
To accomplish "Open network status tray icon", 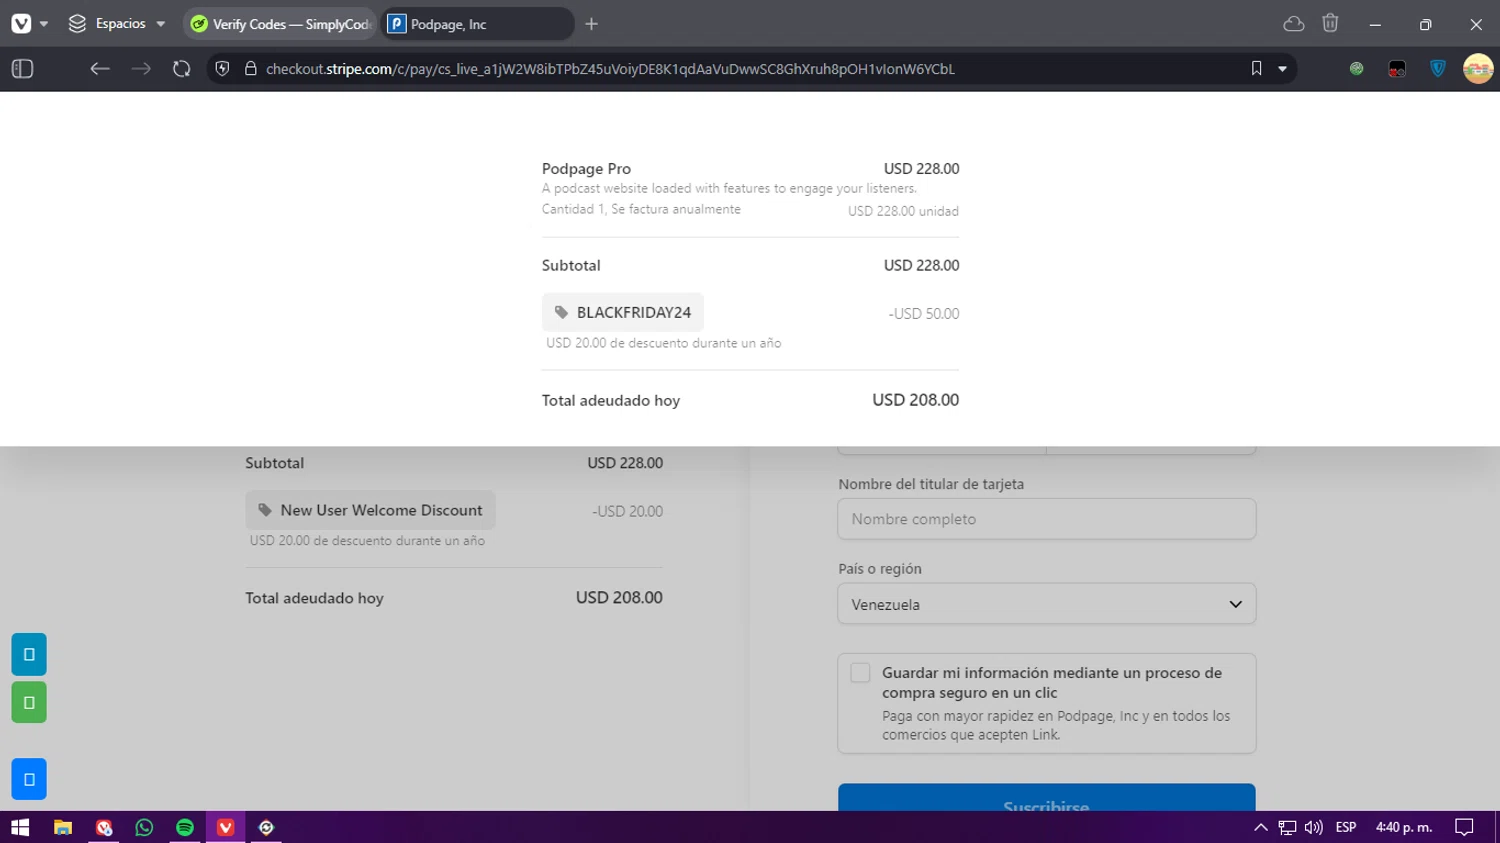I will click(1287, 827).
